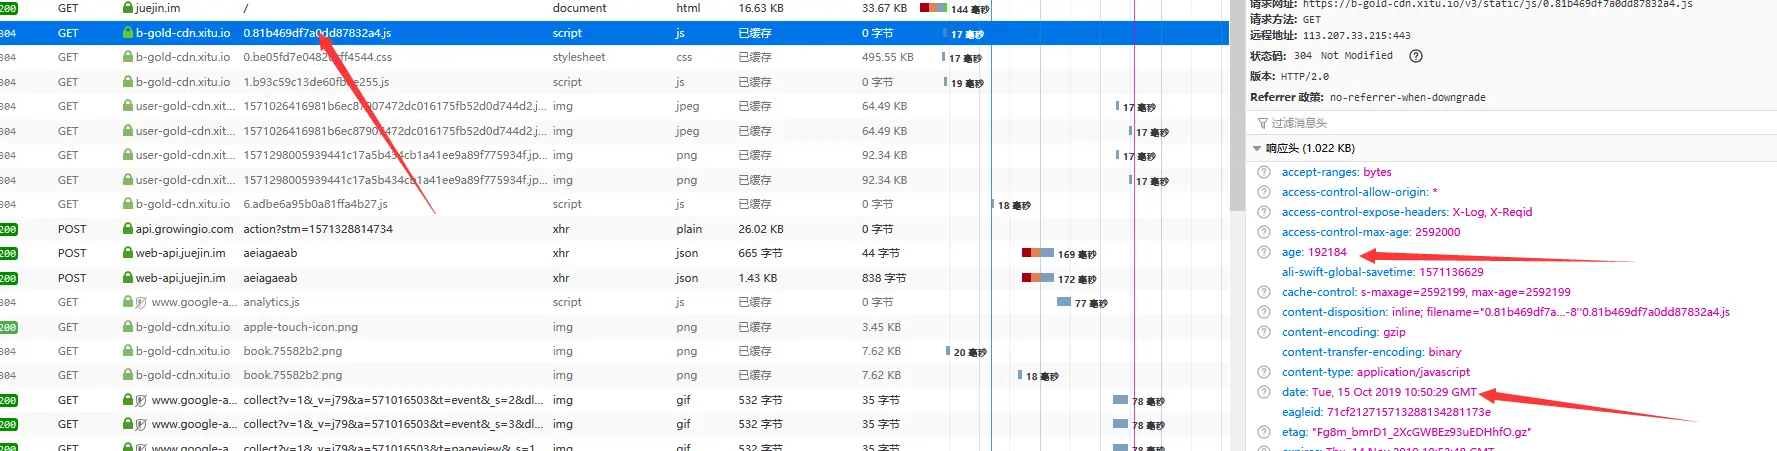Click the help icon beside access-control-max-age
The width and height of the screenshot is (1777, 451).
pos(1264,232)
